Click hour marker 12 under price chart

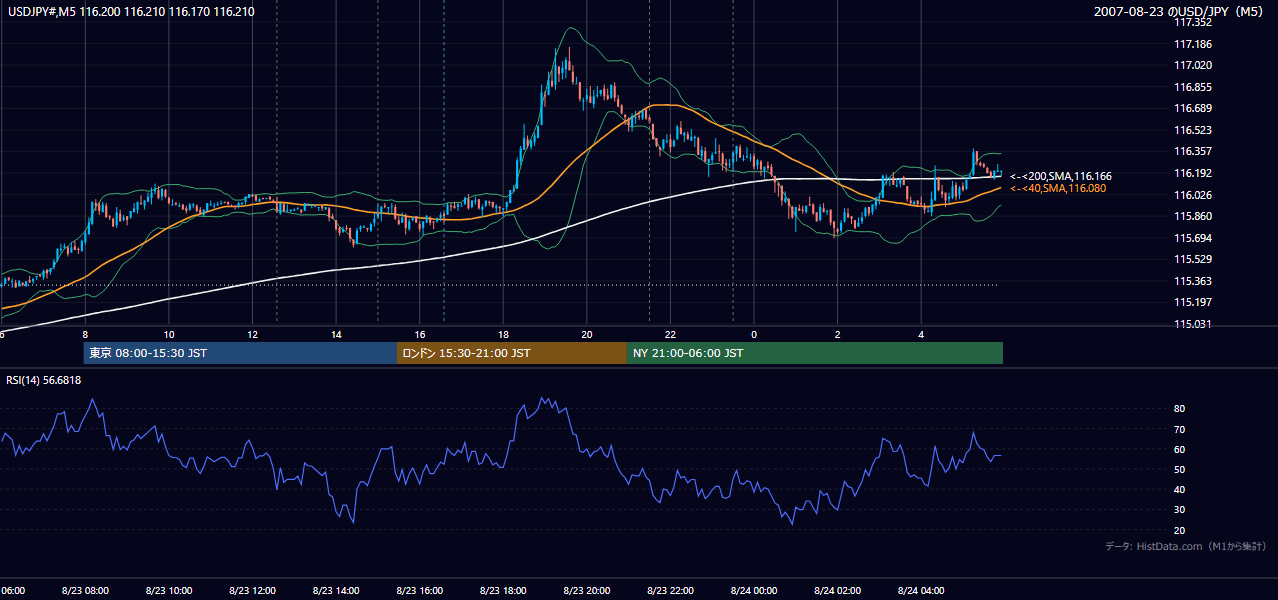(252, 335)
